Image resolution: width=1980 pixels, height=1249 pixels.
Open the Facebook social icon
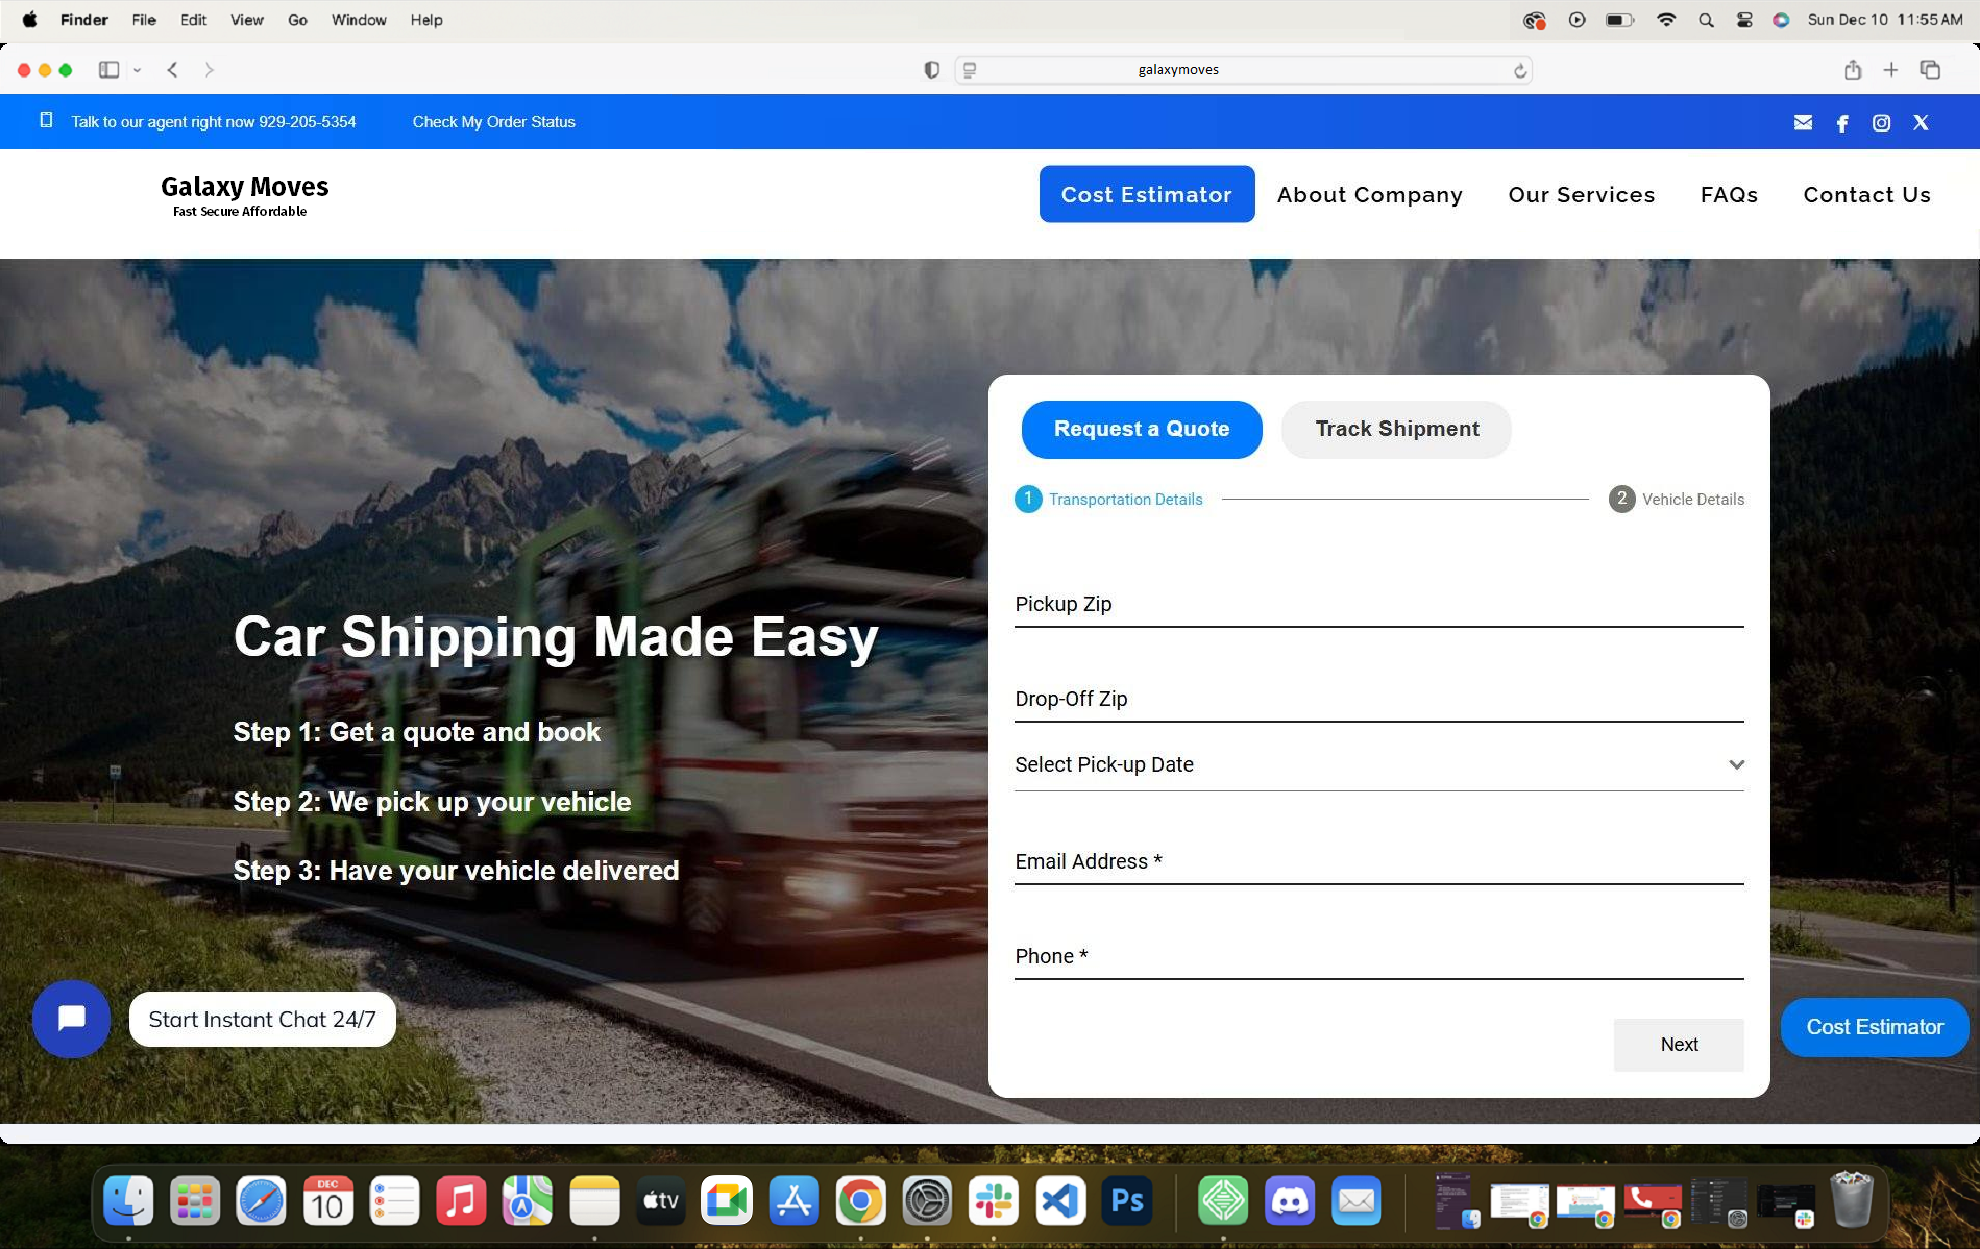pyautogui.click(x=1842, y=123)
